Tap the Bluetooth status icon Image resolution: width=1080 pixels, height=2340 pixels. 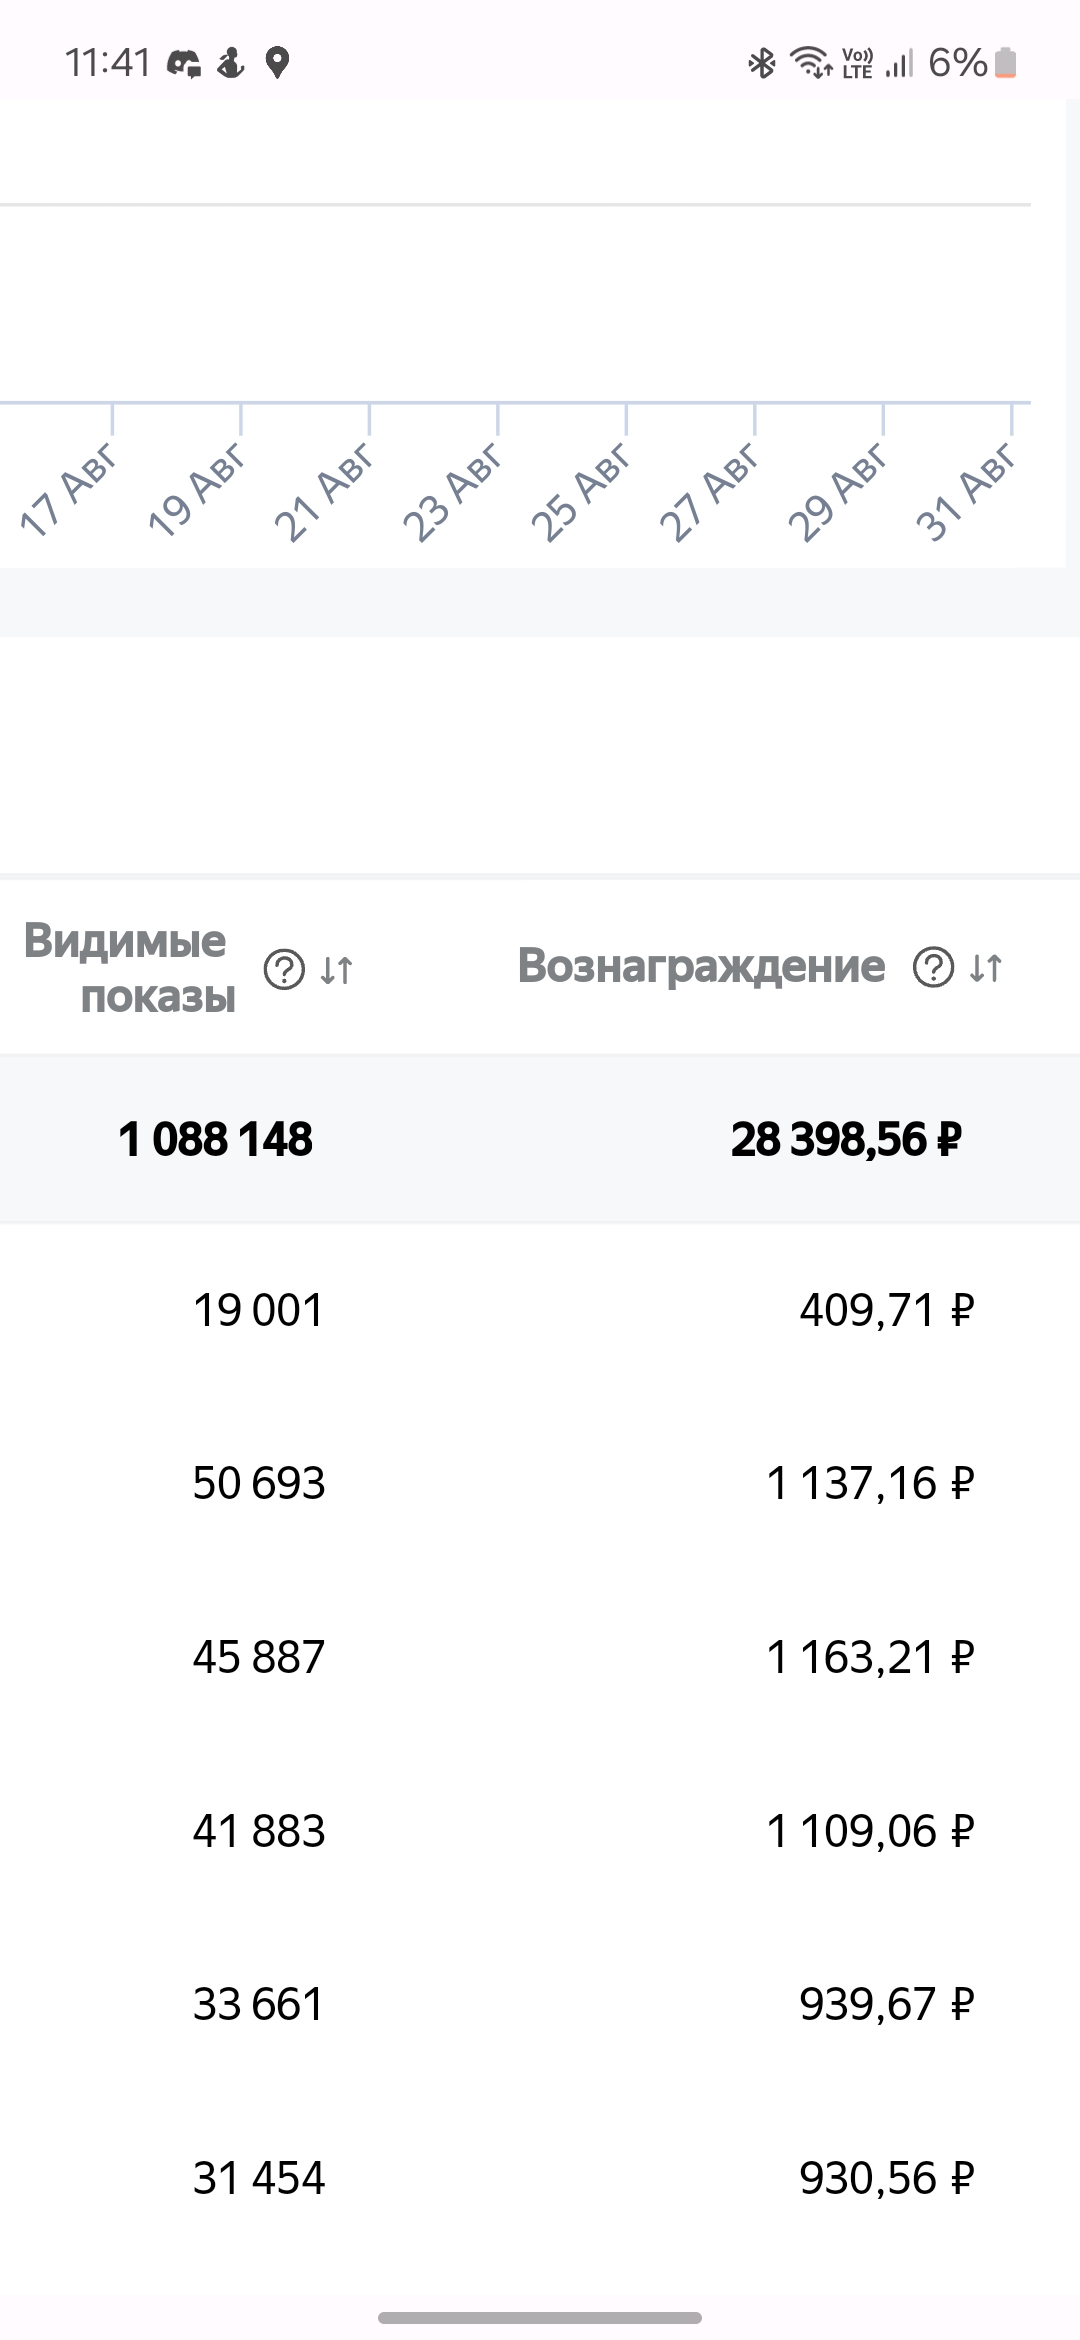762,63
